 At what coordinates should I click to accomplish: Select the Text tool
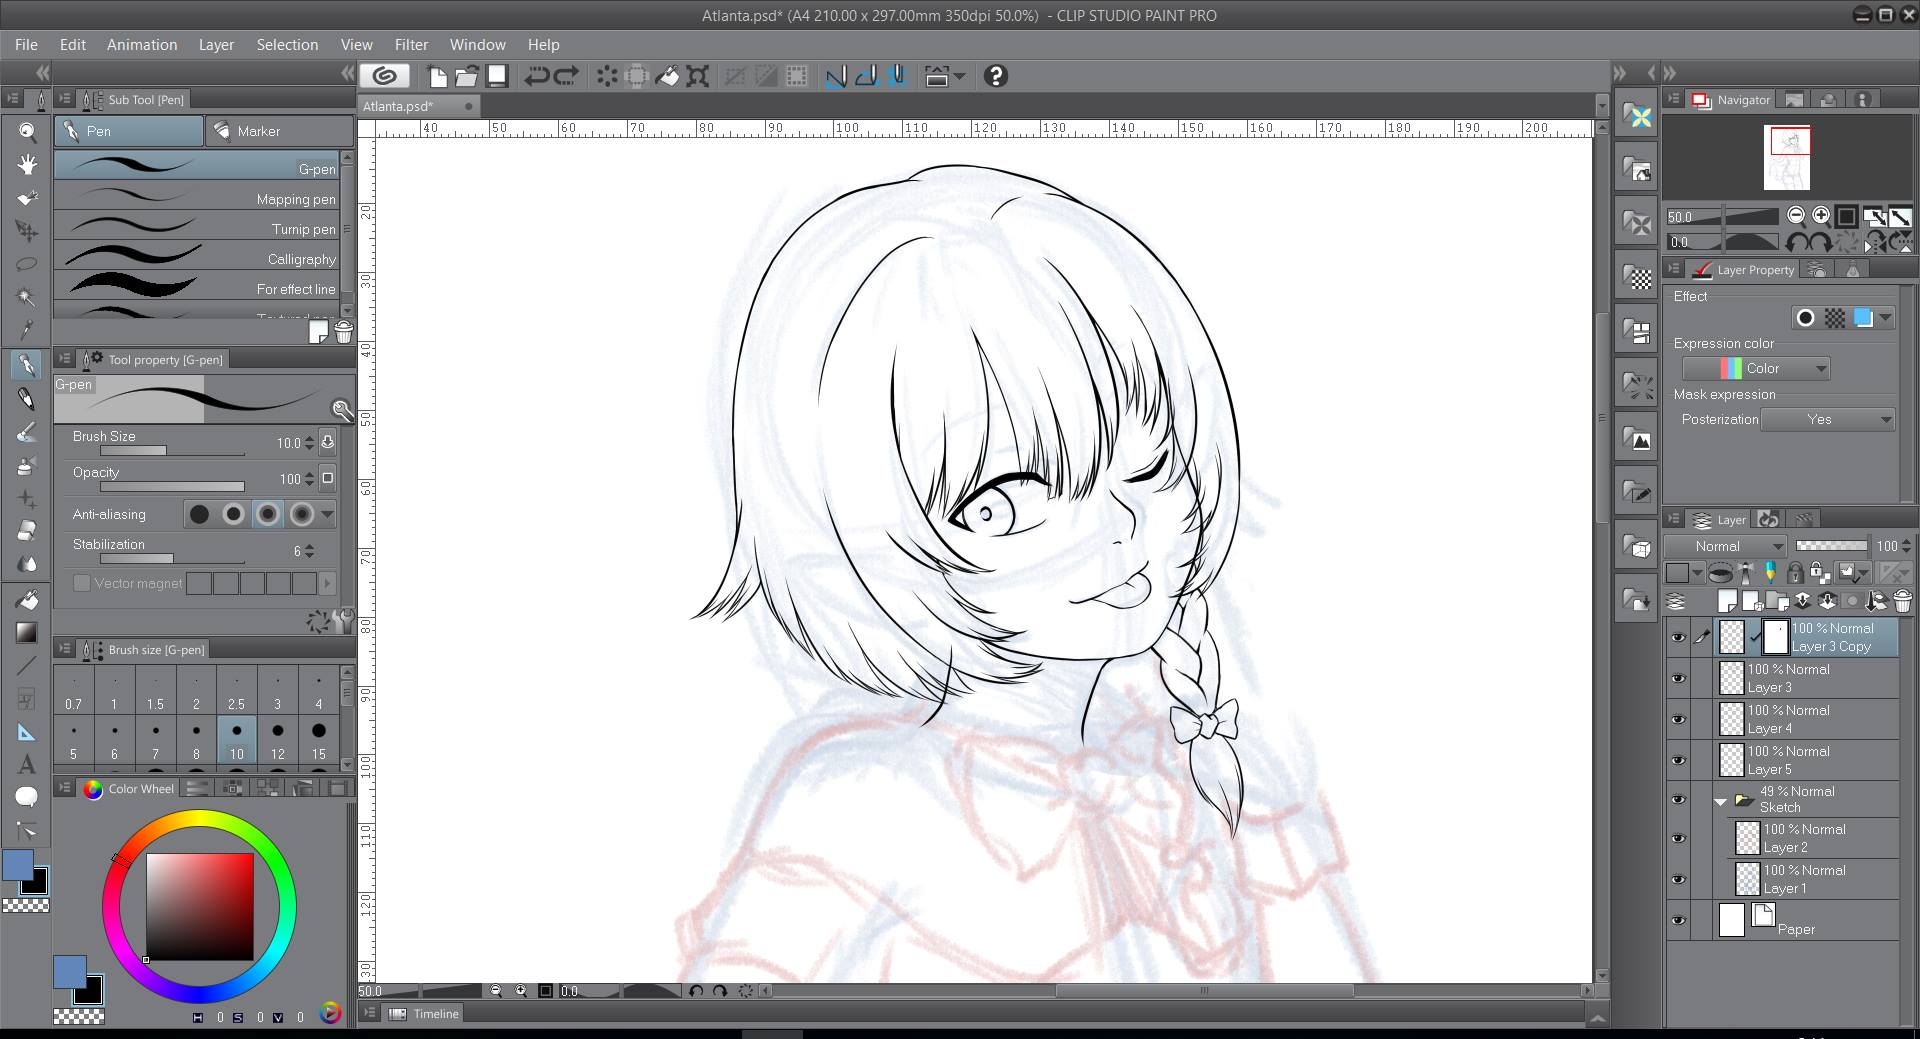tap(27, 764)
